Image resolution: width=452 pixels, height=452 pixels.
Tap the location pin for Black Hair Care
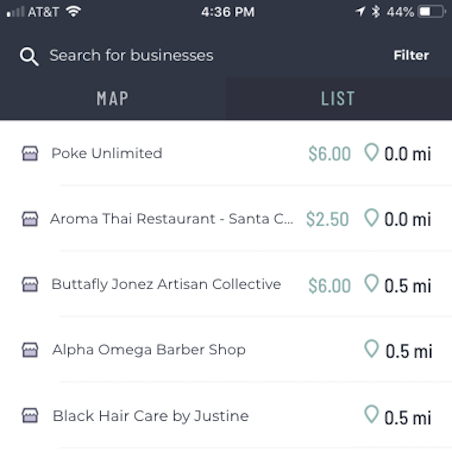pyautogui.click(x=371, y=414)
